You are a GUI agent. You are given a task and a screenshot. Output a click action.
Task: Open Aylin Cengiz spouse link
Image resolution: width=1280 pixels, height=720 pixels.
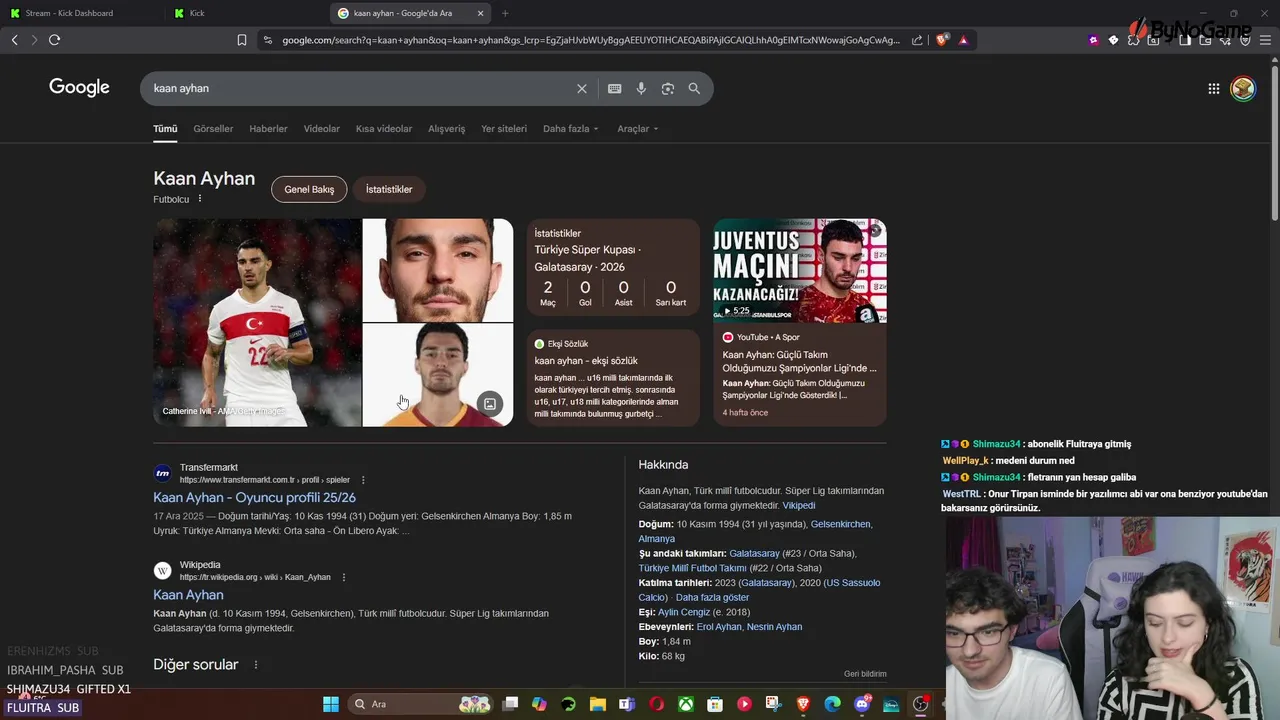tap(684, 612)
